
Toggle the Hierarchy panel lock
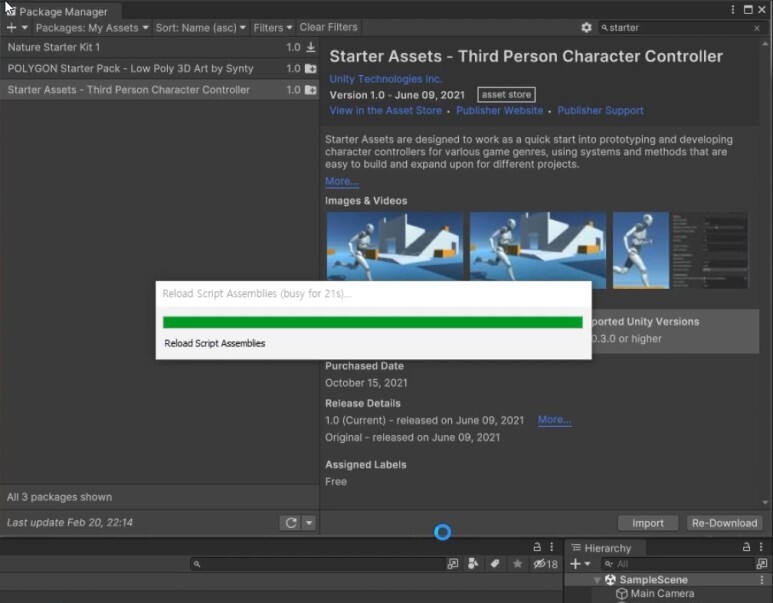(746, 547)
